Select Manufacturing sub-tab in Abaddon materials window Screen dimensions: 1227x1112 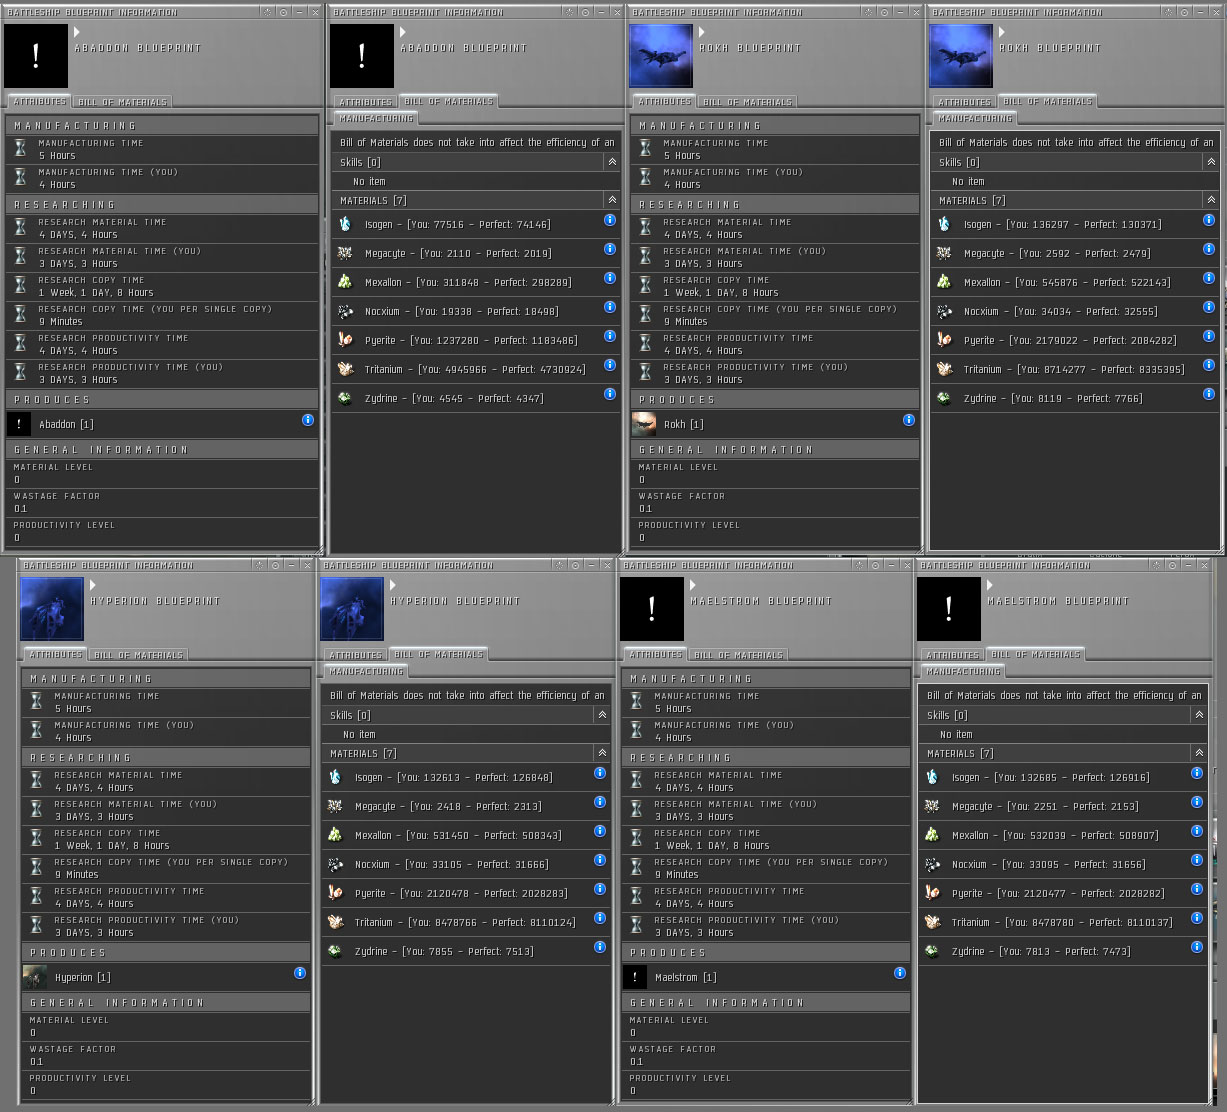coord(376,118)
